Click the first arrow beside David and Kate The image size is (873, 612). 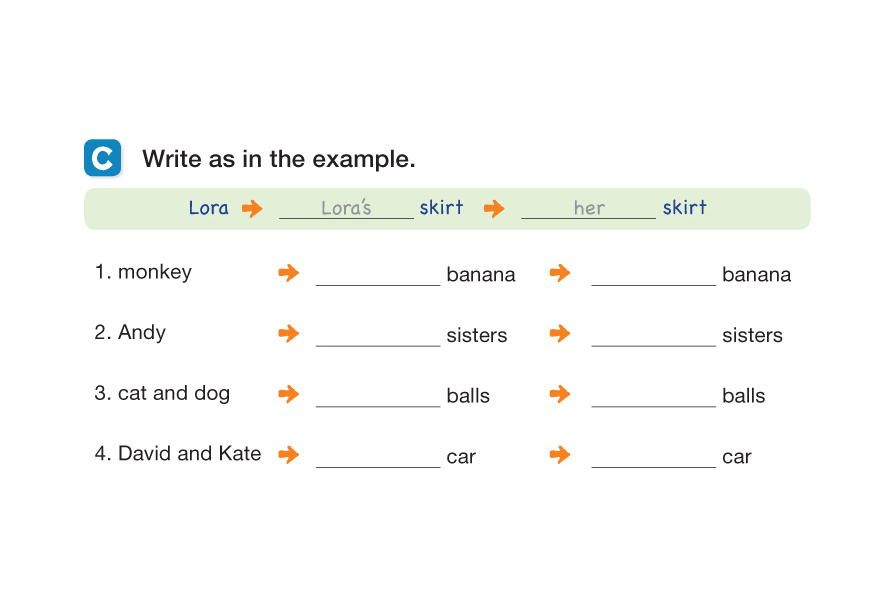tap(289, 455)
